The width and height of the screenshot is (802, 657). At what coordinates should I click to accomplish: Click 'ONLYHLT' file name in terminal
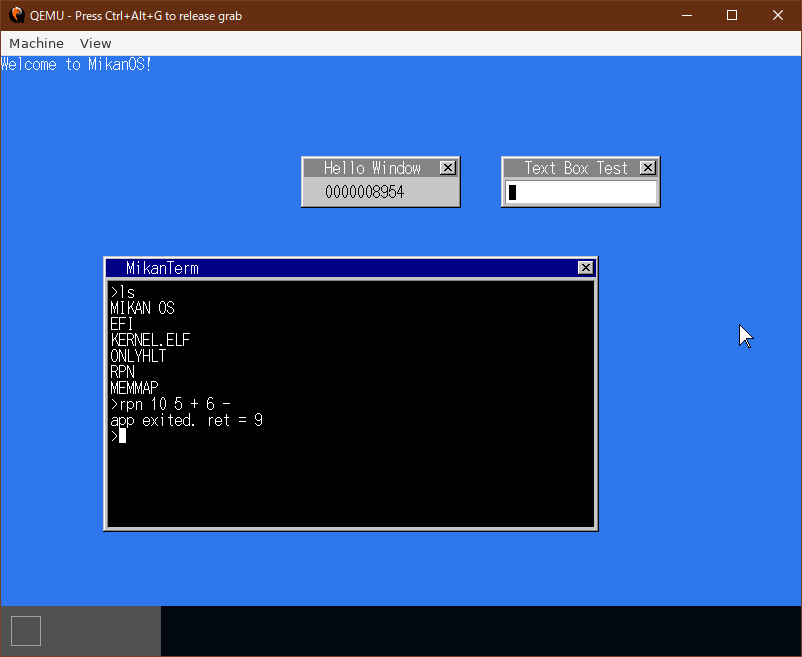pos(138,356)
